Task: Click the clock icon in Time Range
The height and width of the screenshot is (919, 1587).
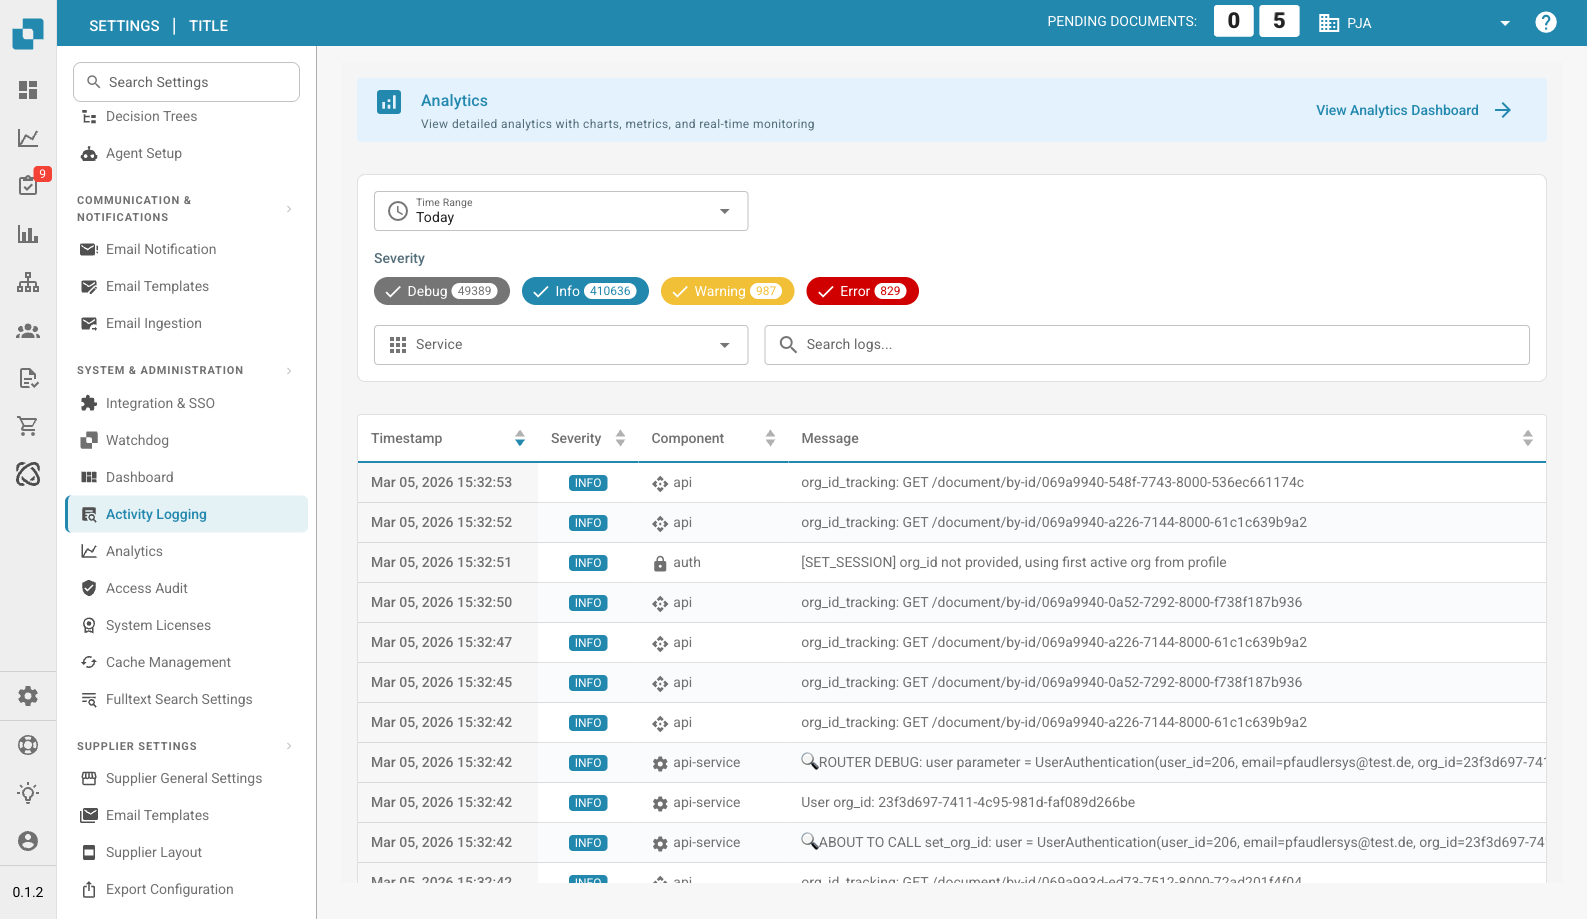Action: [398, 211]
